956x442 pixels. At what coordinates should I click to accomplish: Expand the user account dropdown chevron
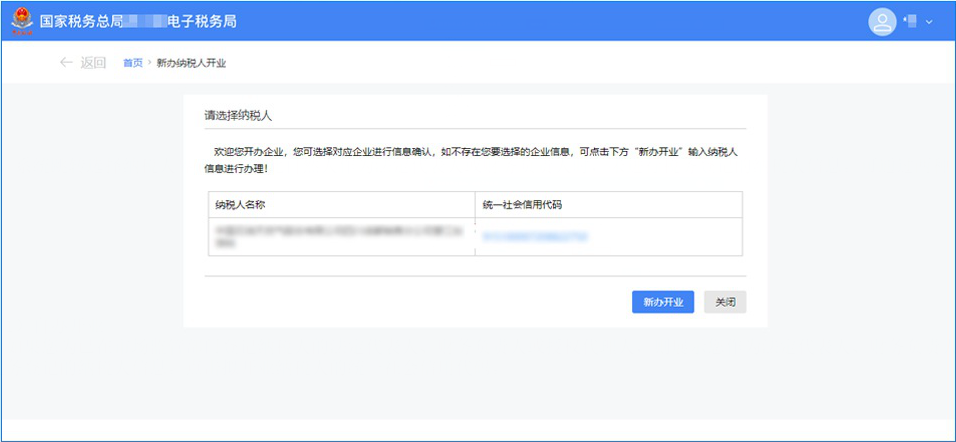coord(929,22)
